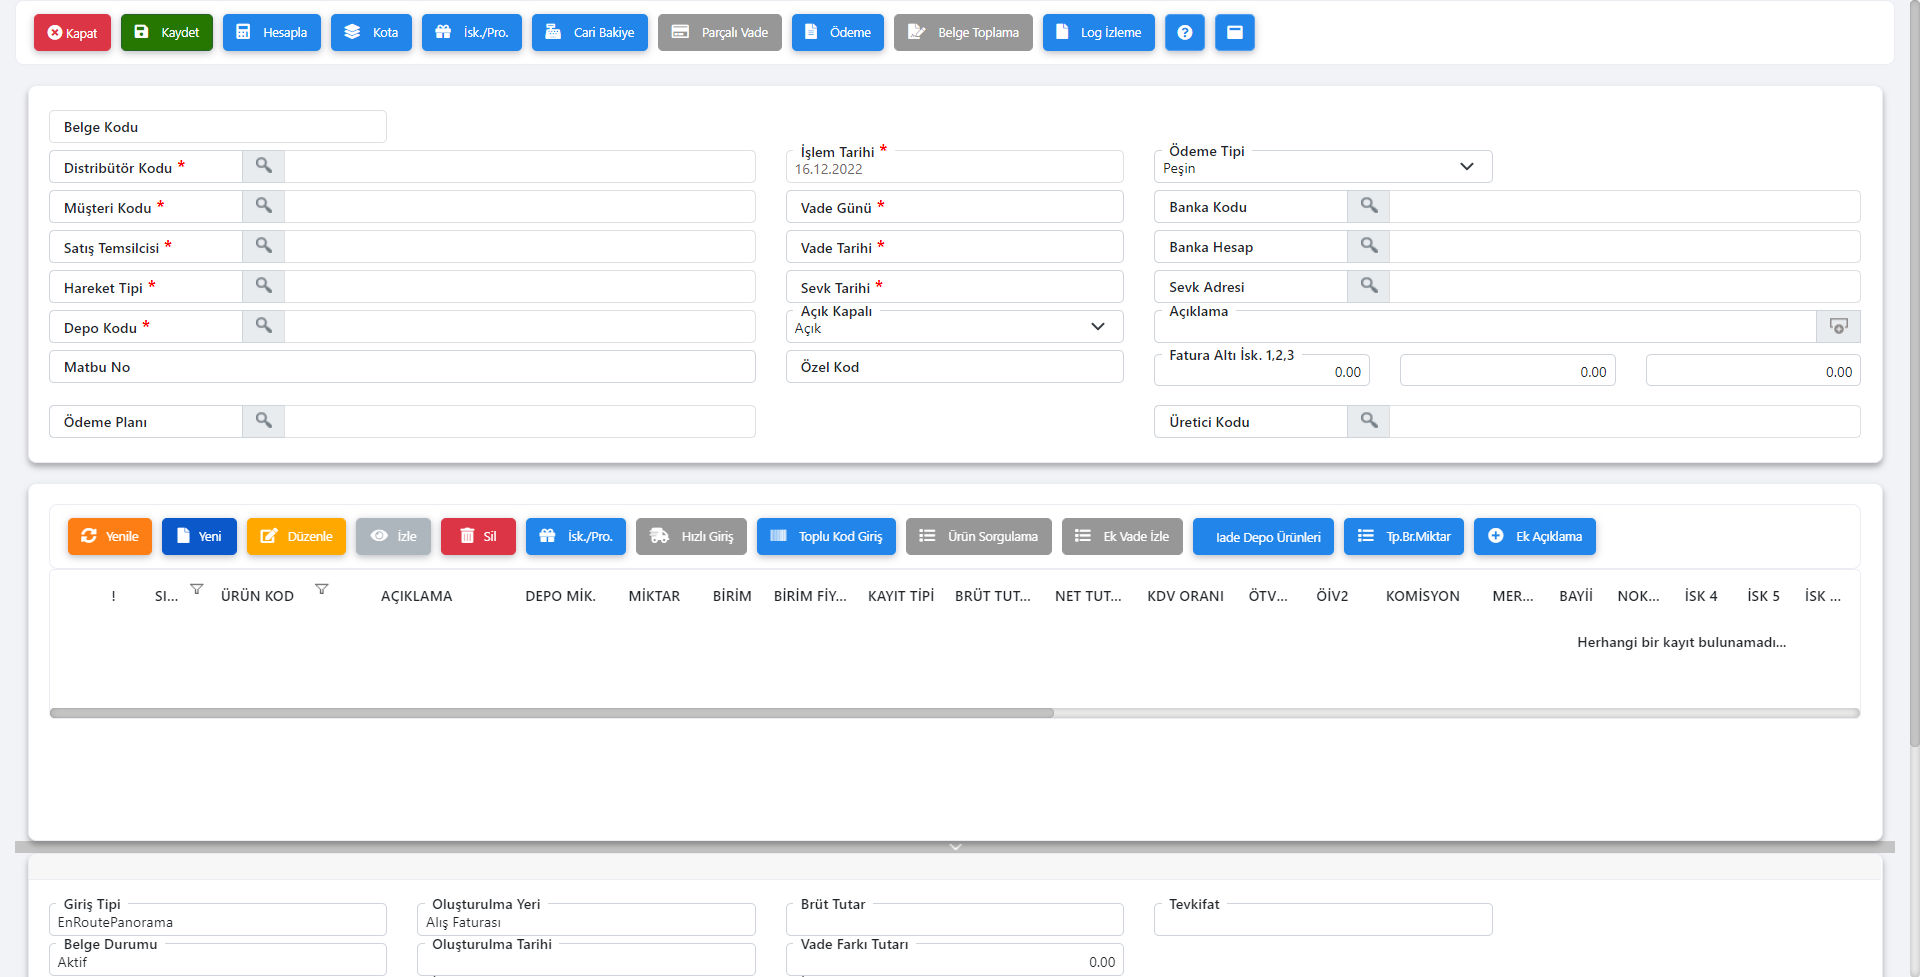Click the horizontal scrollbar of the grid
The height and width of the screenshot is (977, 1920).
coord(551,713)
